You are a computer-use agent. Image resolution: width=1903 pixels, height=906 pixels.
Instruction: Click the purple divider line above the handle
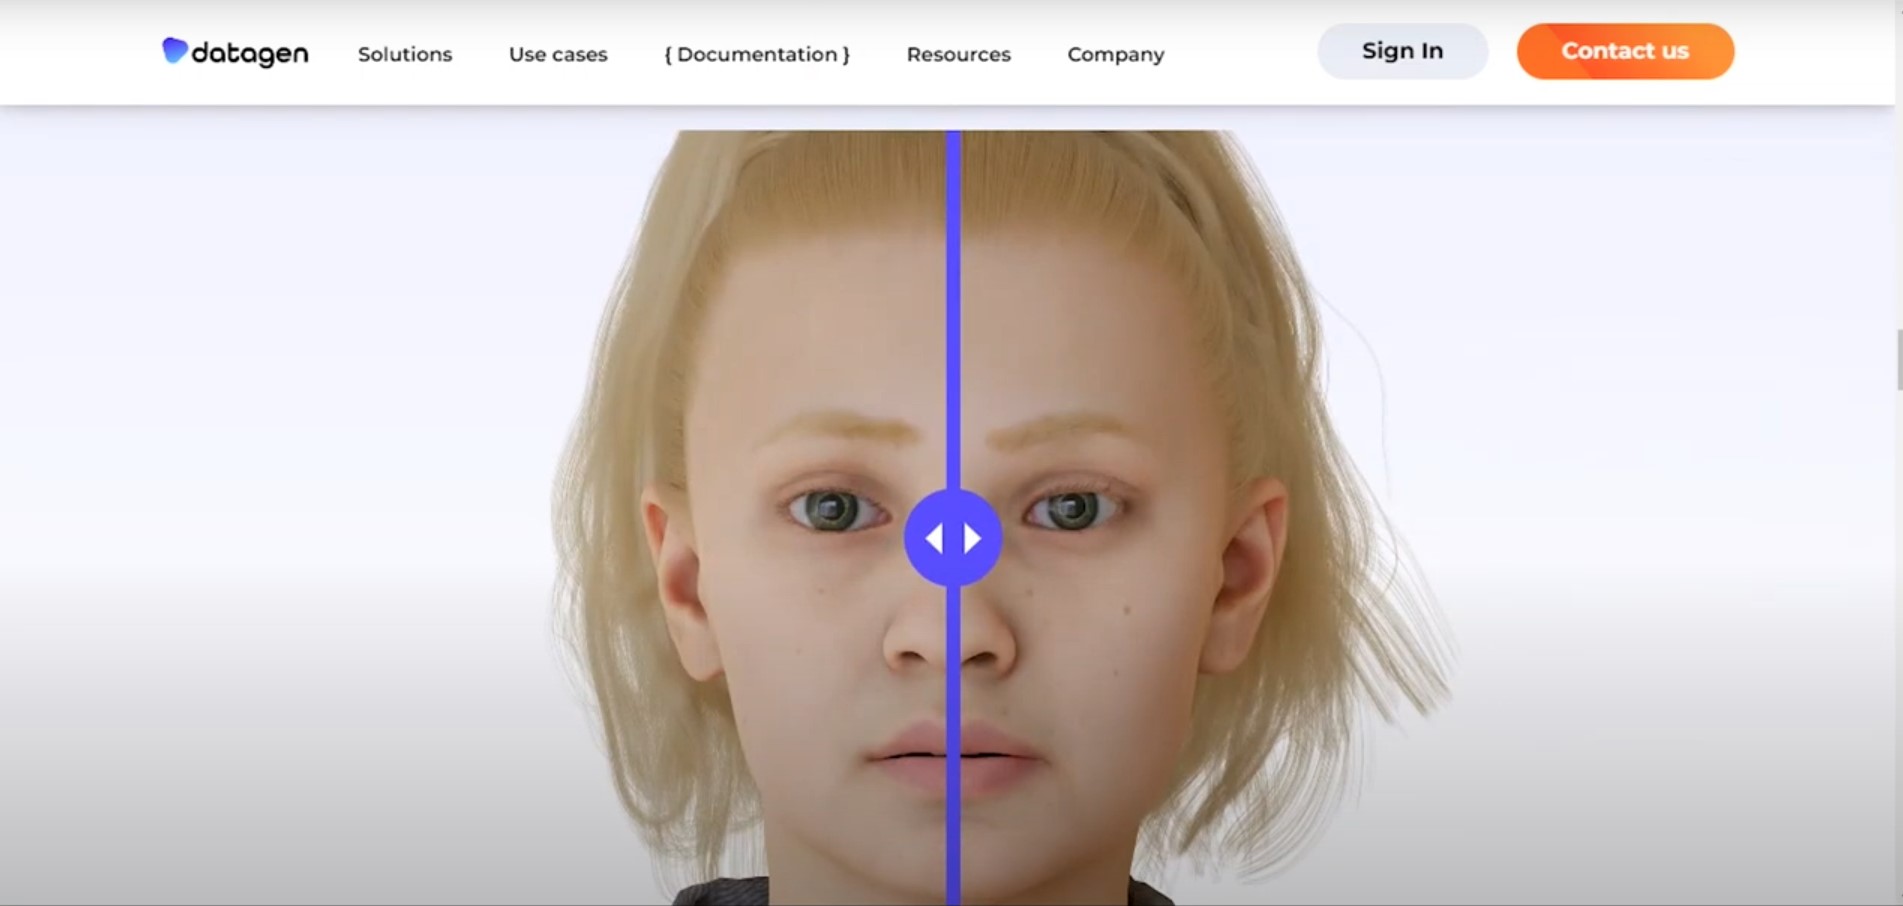pyautogui.click(x=953, y=310)
